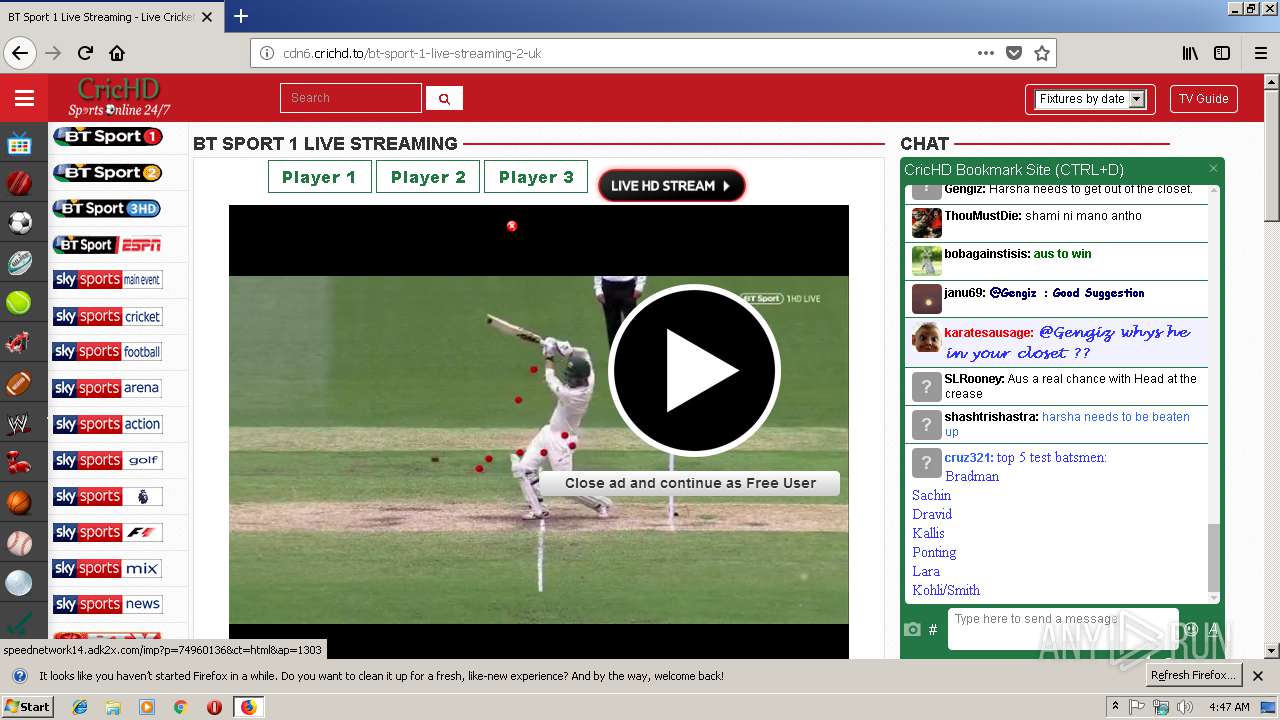Open BT Sport 1 channel link
Screen dimensions: 1280x720
pos(107,136)
